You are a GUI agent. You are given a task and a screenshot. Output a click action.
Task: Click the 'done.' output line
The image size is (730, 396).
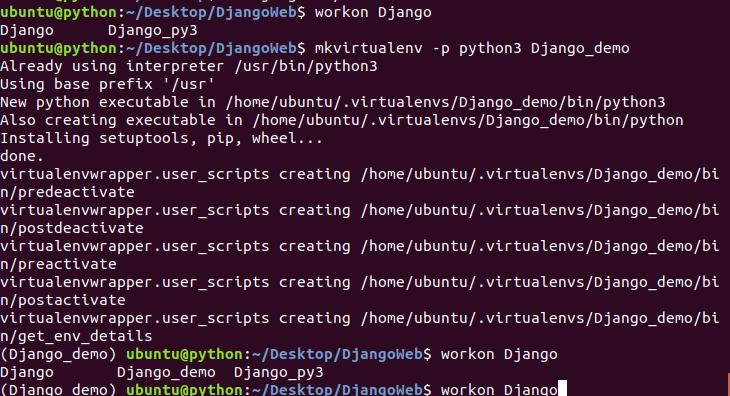tap(22, 156)
